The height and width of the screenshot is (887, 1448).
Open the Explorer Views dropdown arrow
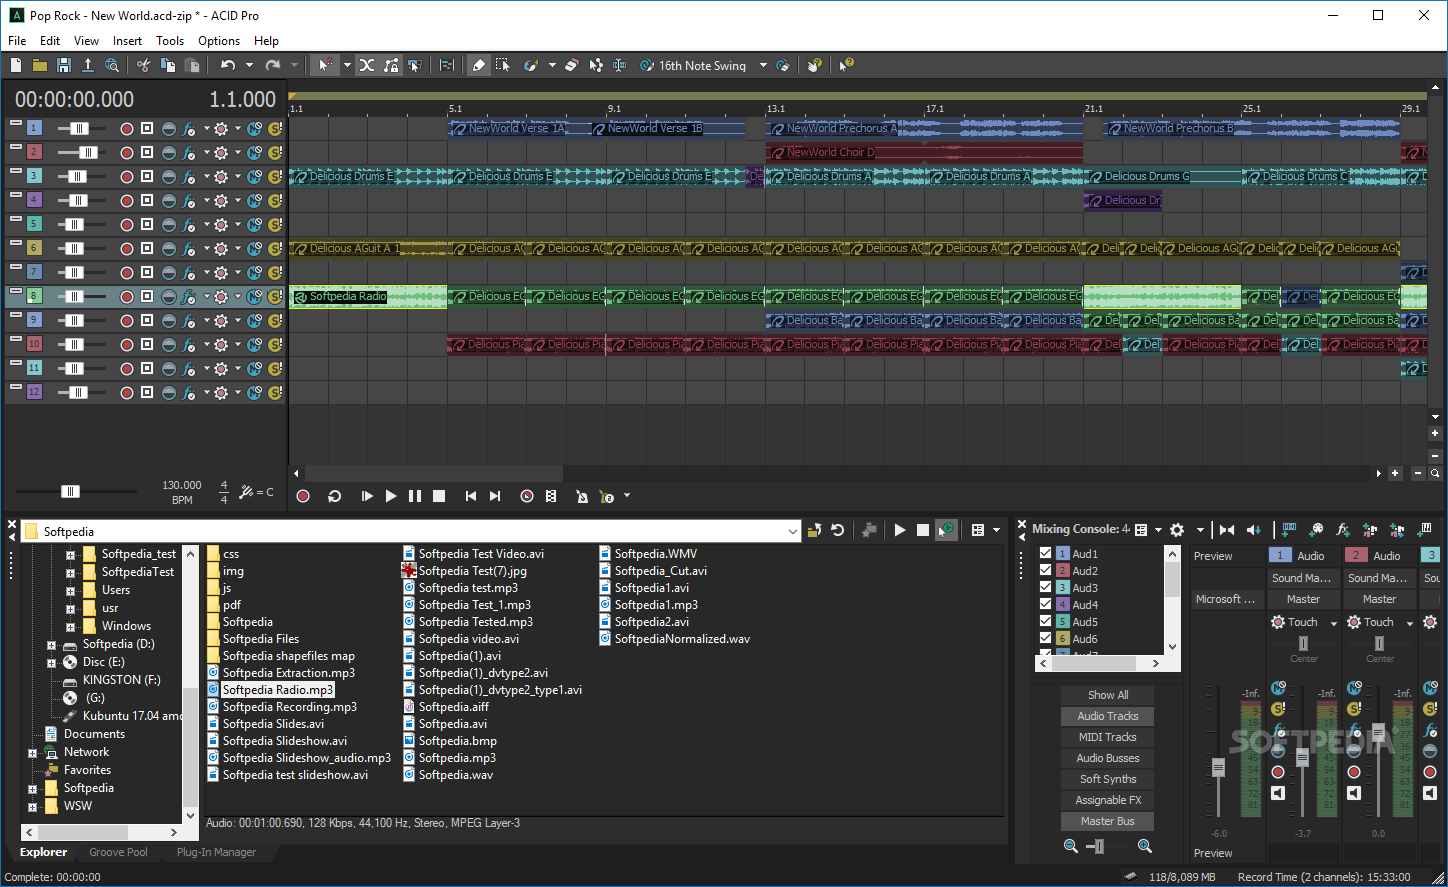click(997, 531)
